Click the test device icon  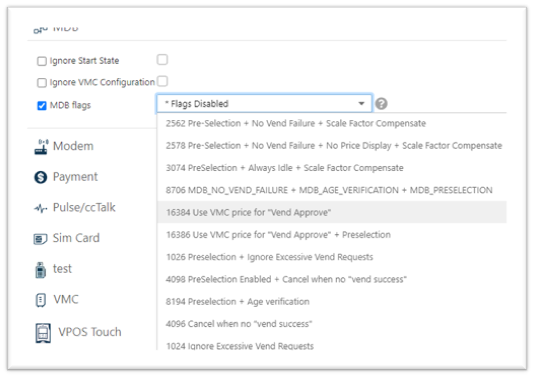(x=41, y=270)
